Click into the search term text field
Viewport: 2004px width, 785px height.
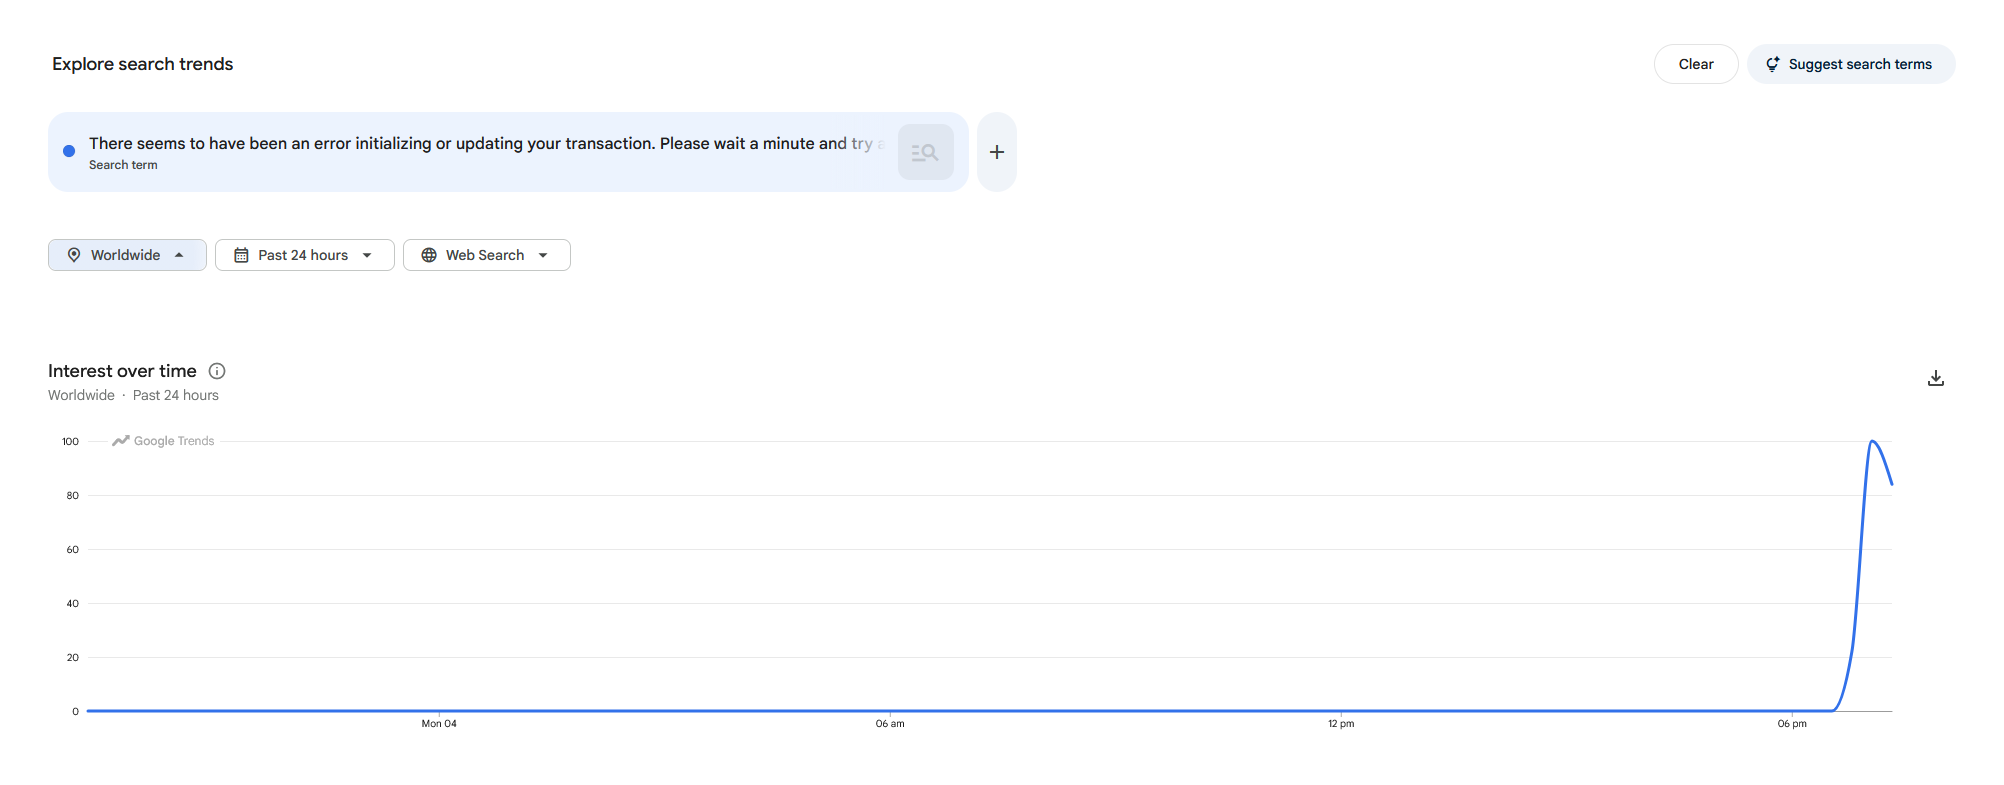click(x=487, y=144)
